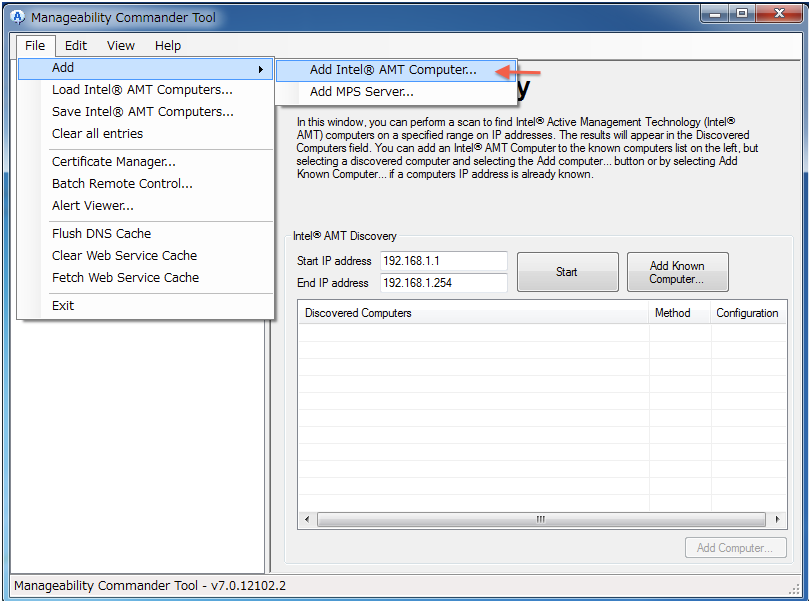This screenshot has width=809, height=601.
Task: Click the Manageability Commander Tool title bar icon
Action: (17, 17)
